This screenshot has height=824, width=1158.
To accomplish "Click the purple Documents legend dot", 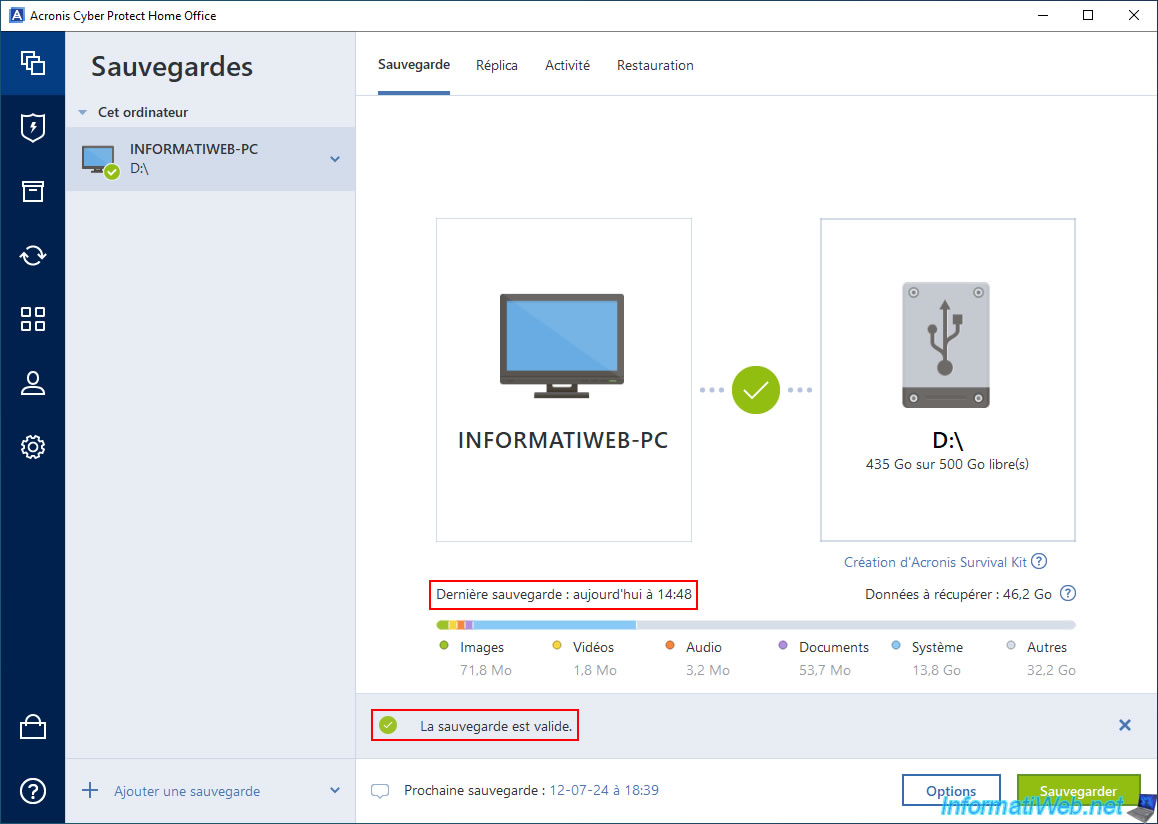I will point(783,645).
